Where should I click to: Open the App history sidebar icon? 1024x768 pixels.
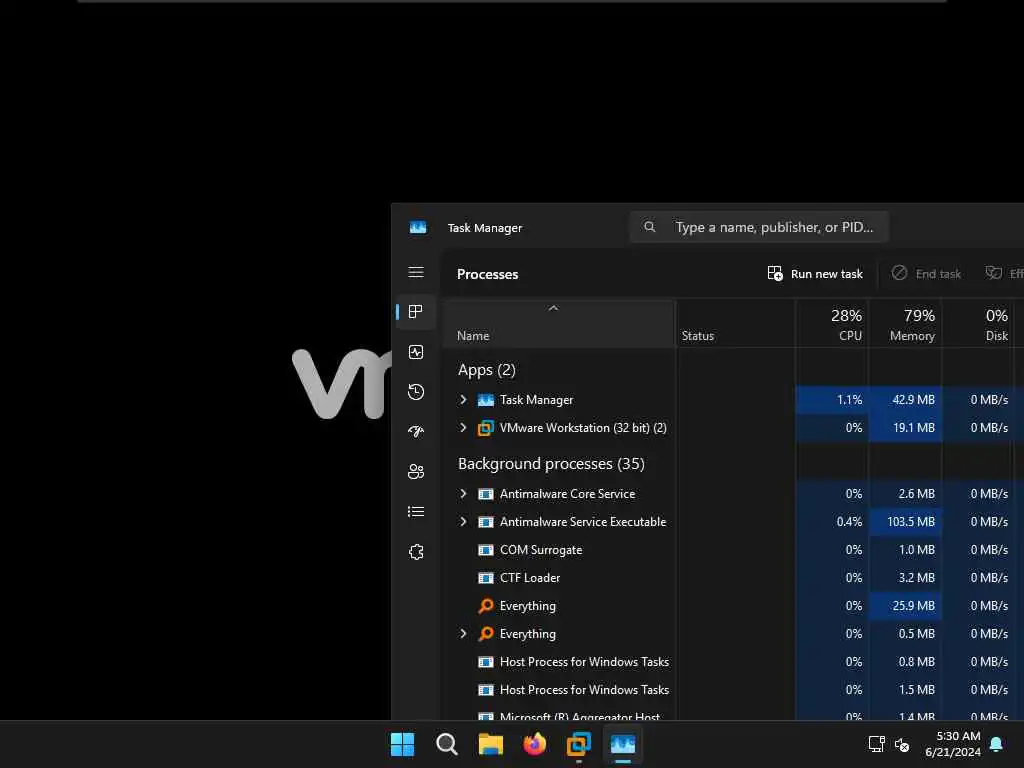click(416, 392)
